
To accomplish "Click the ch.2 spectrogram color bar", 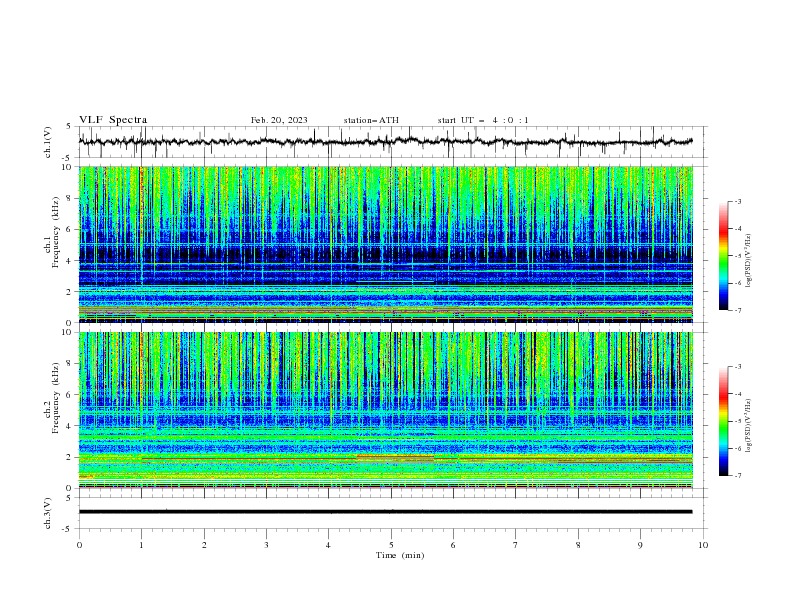I will [x=723, y=421].
